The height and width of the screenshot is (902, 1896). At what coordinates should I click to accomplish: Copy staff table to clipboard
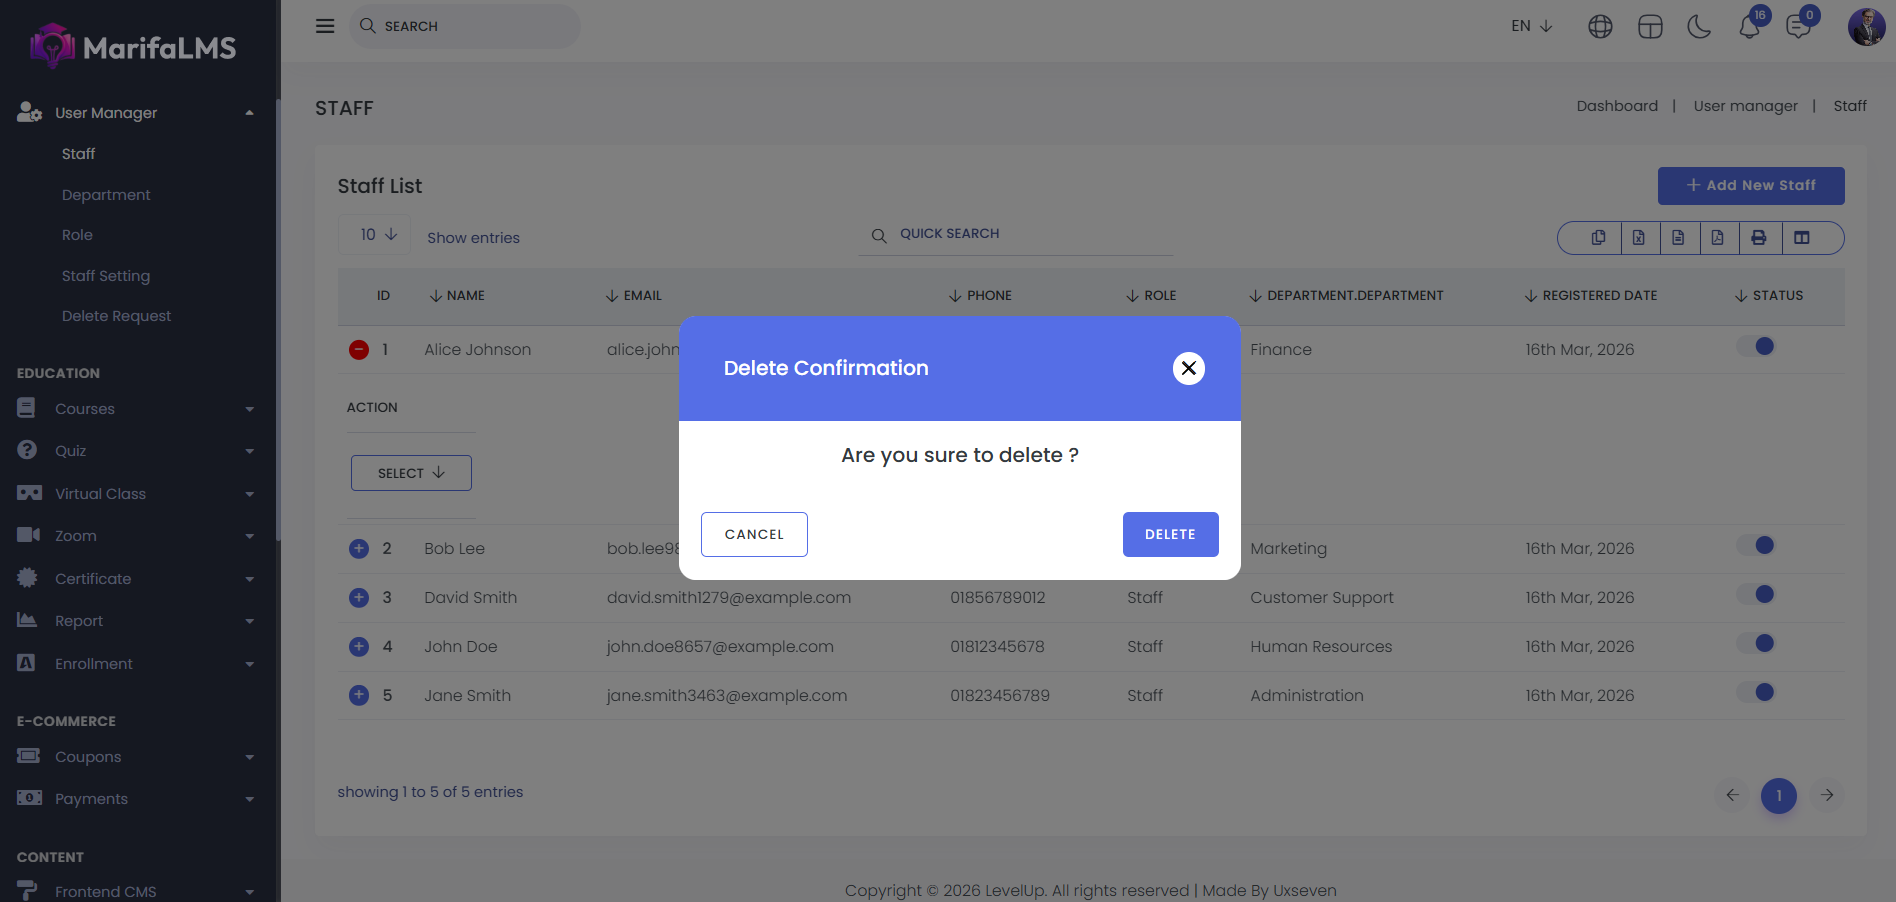(x=1598, y=238)
